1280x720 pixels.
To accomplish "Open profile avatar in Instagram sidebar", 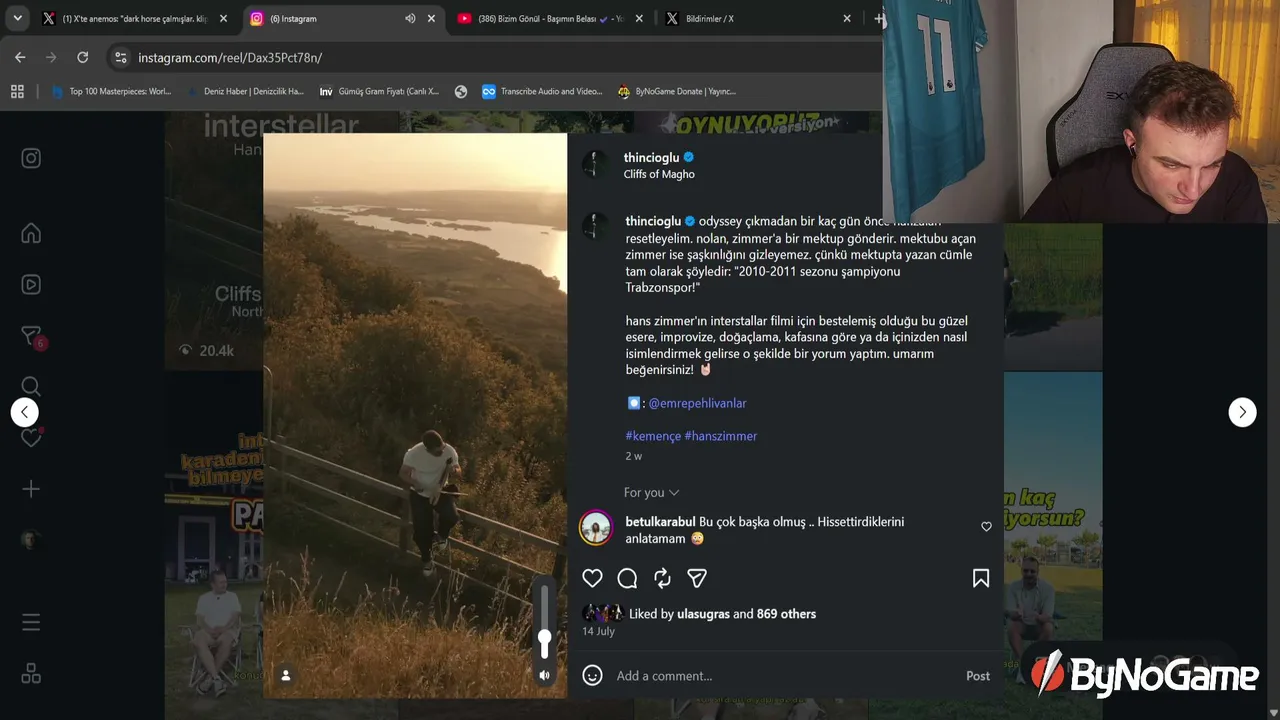I will coord(31,540).
